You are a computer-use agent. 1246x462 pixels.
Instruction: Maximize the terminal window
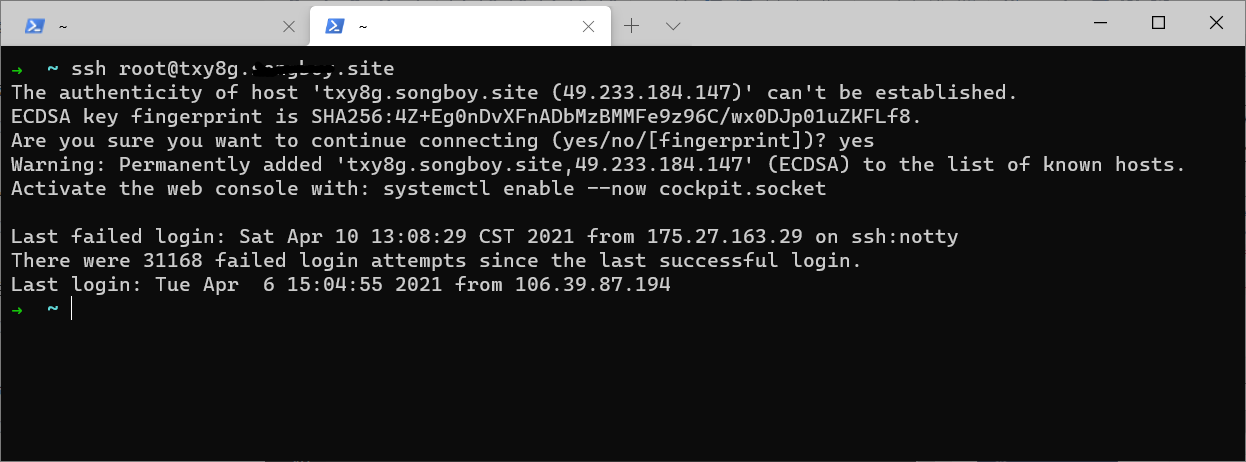[x=1158, y=23]
